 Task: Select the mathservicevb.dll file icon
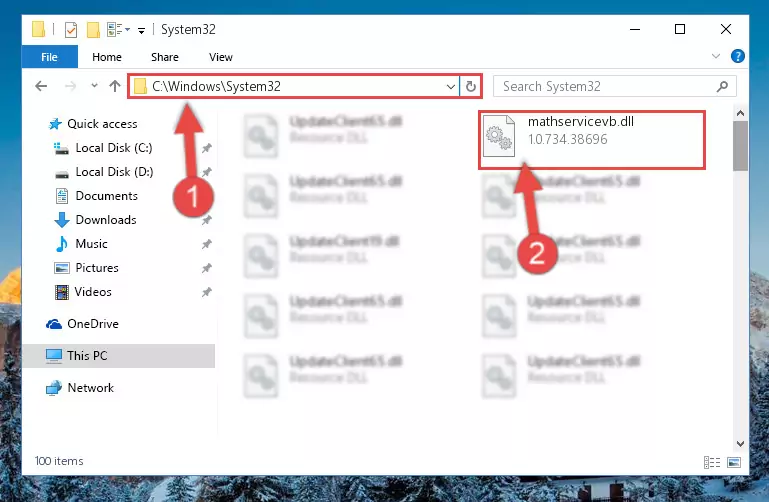click(x=499, y=136)
